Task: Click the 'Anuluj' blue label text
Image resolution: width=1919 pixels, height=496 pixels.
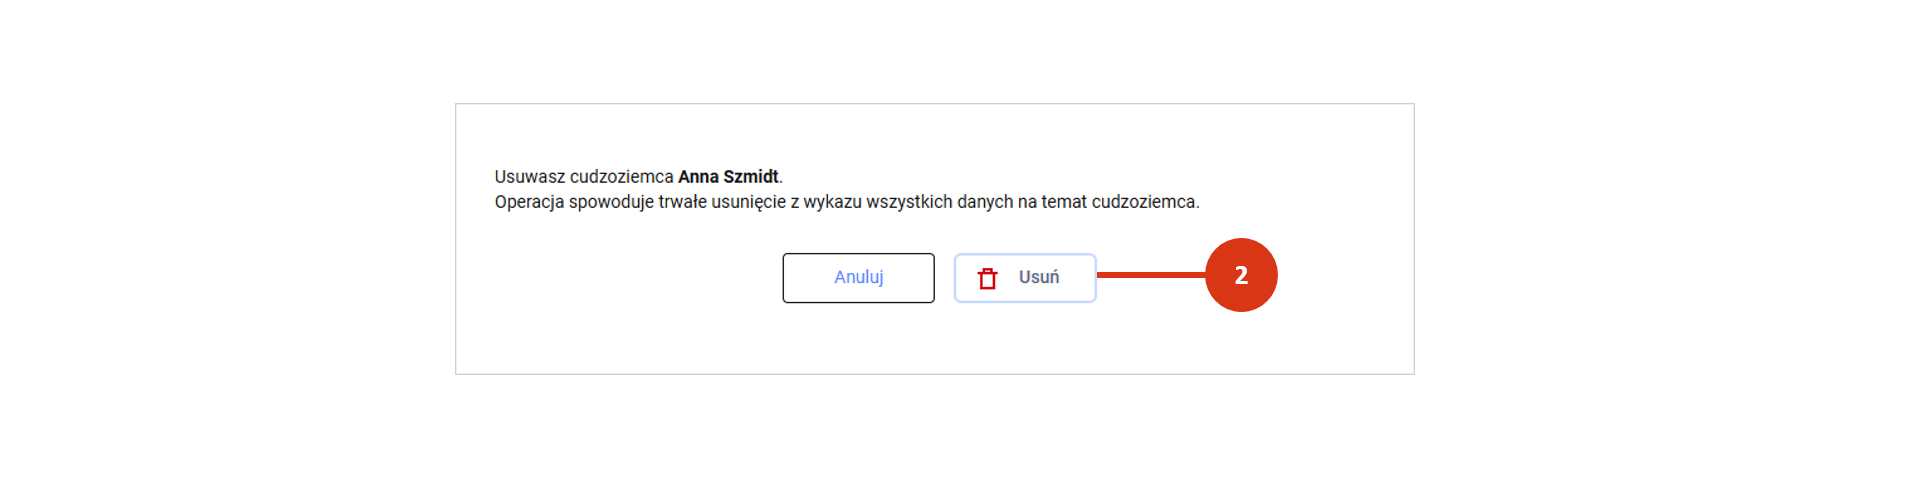Action: click(859, 277)
